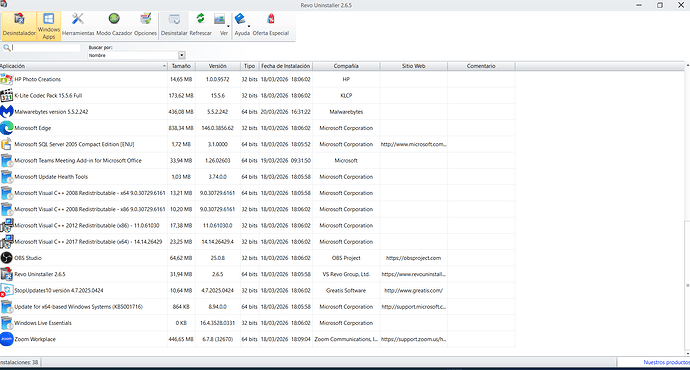Sort by Tipo column header
The image size is (690, 370).
pyautogui.click(x=250, y=66)
